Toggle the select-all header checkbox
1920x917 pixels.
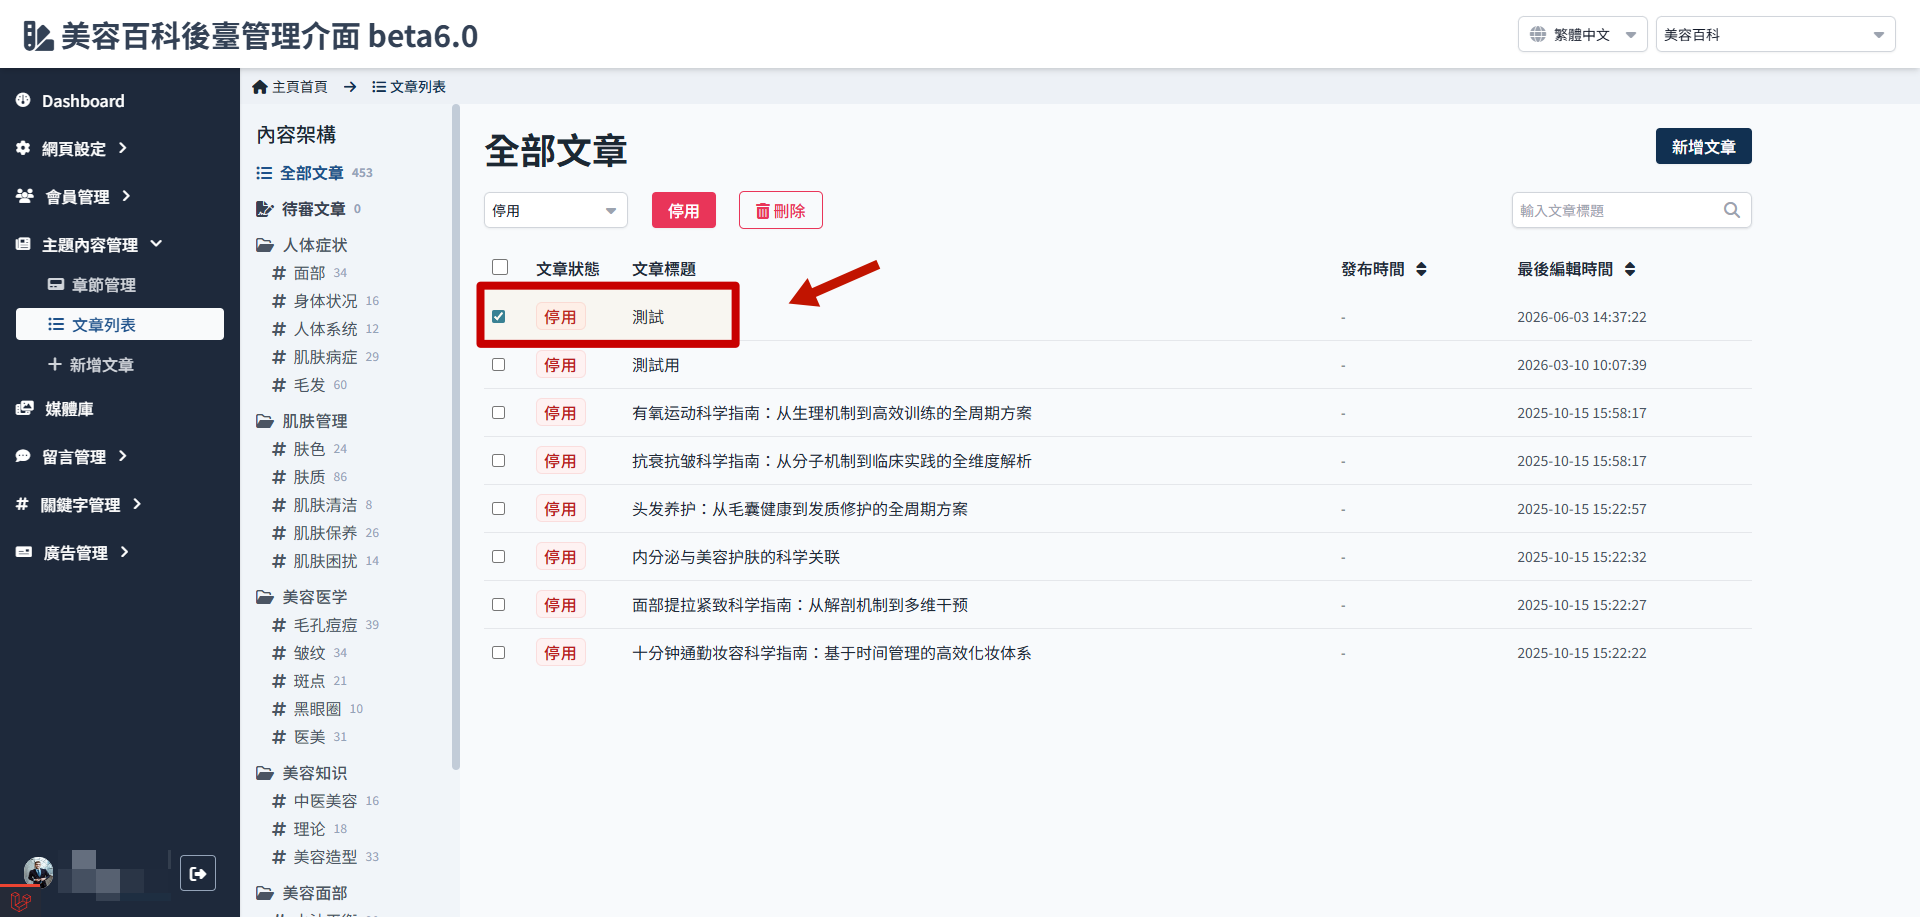coord(500,267)
